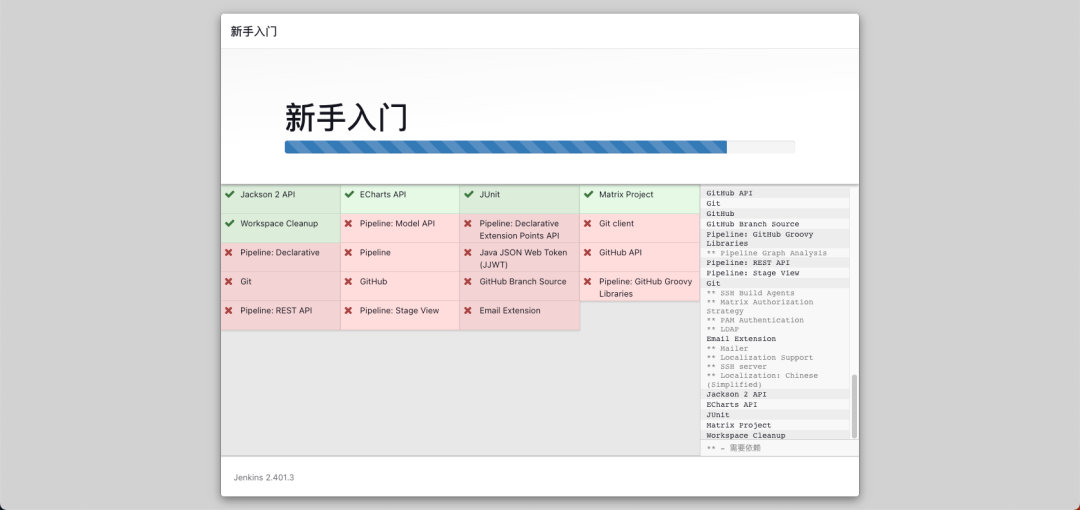Click 'Email Extension' name in plugin grid
This screenshot has width=1080, height=510.
510,310
